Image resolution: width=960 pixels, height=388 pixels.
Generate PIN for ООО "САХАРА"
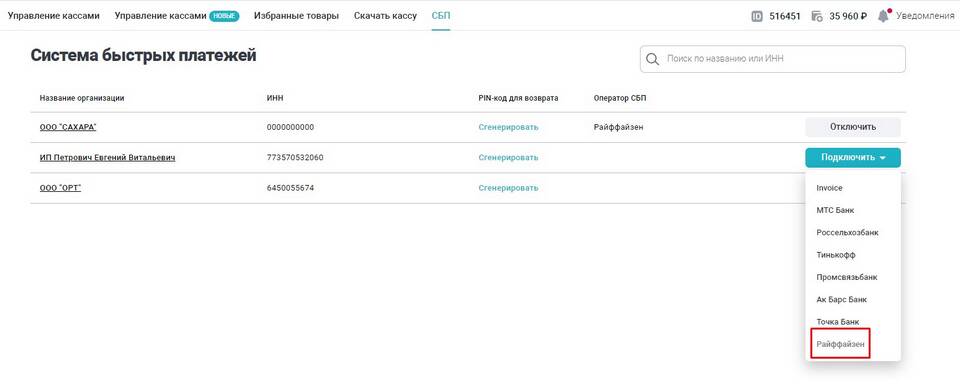[508, 127]
